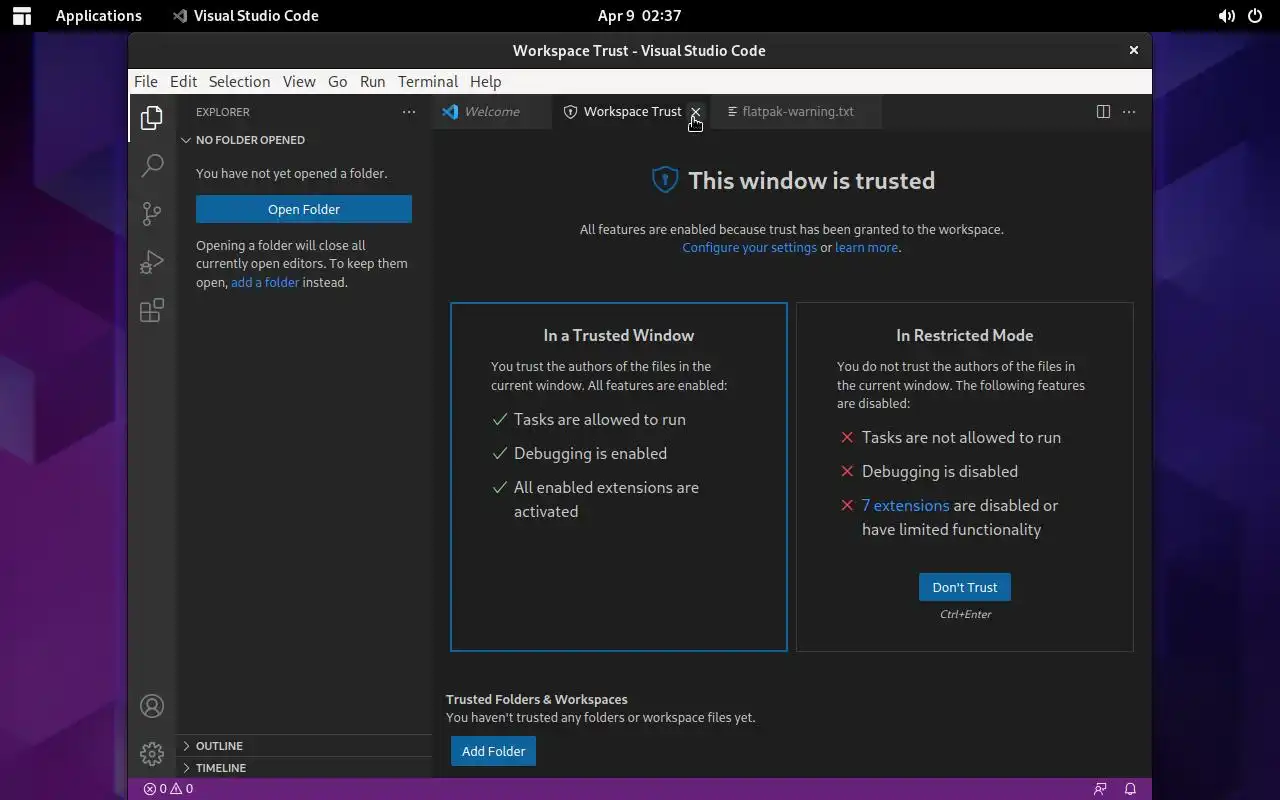Viewport: 1280px width, 800px height.
Task: Click 'Tasks are not allowed to run' text
Action: click(961, 438)
